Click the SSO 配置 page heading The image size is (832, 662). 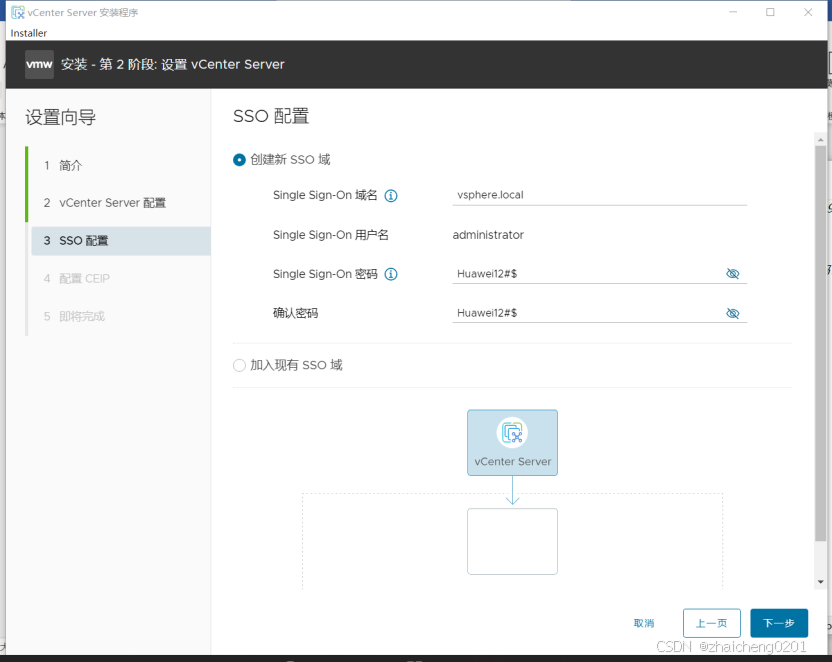pos(271,116)
